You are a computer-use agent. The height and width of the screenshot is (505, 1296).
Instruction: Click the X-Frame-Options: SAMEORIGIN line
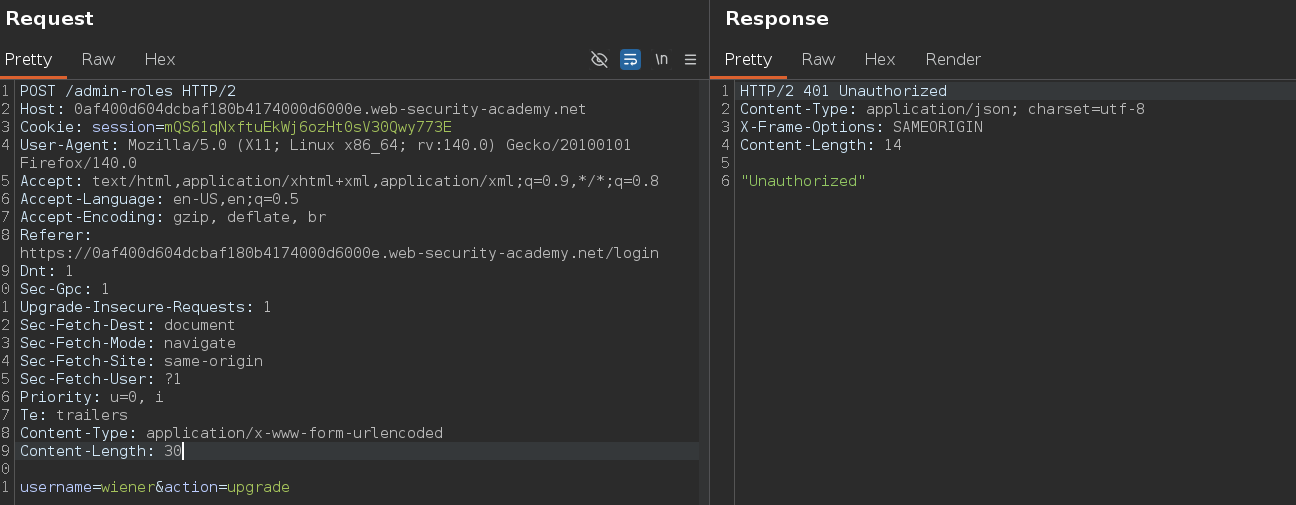tap(861, 127)
